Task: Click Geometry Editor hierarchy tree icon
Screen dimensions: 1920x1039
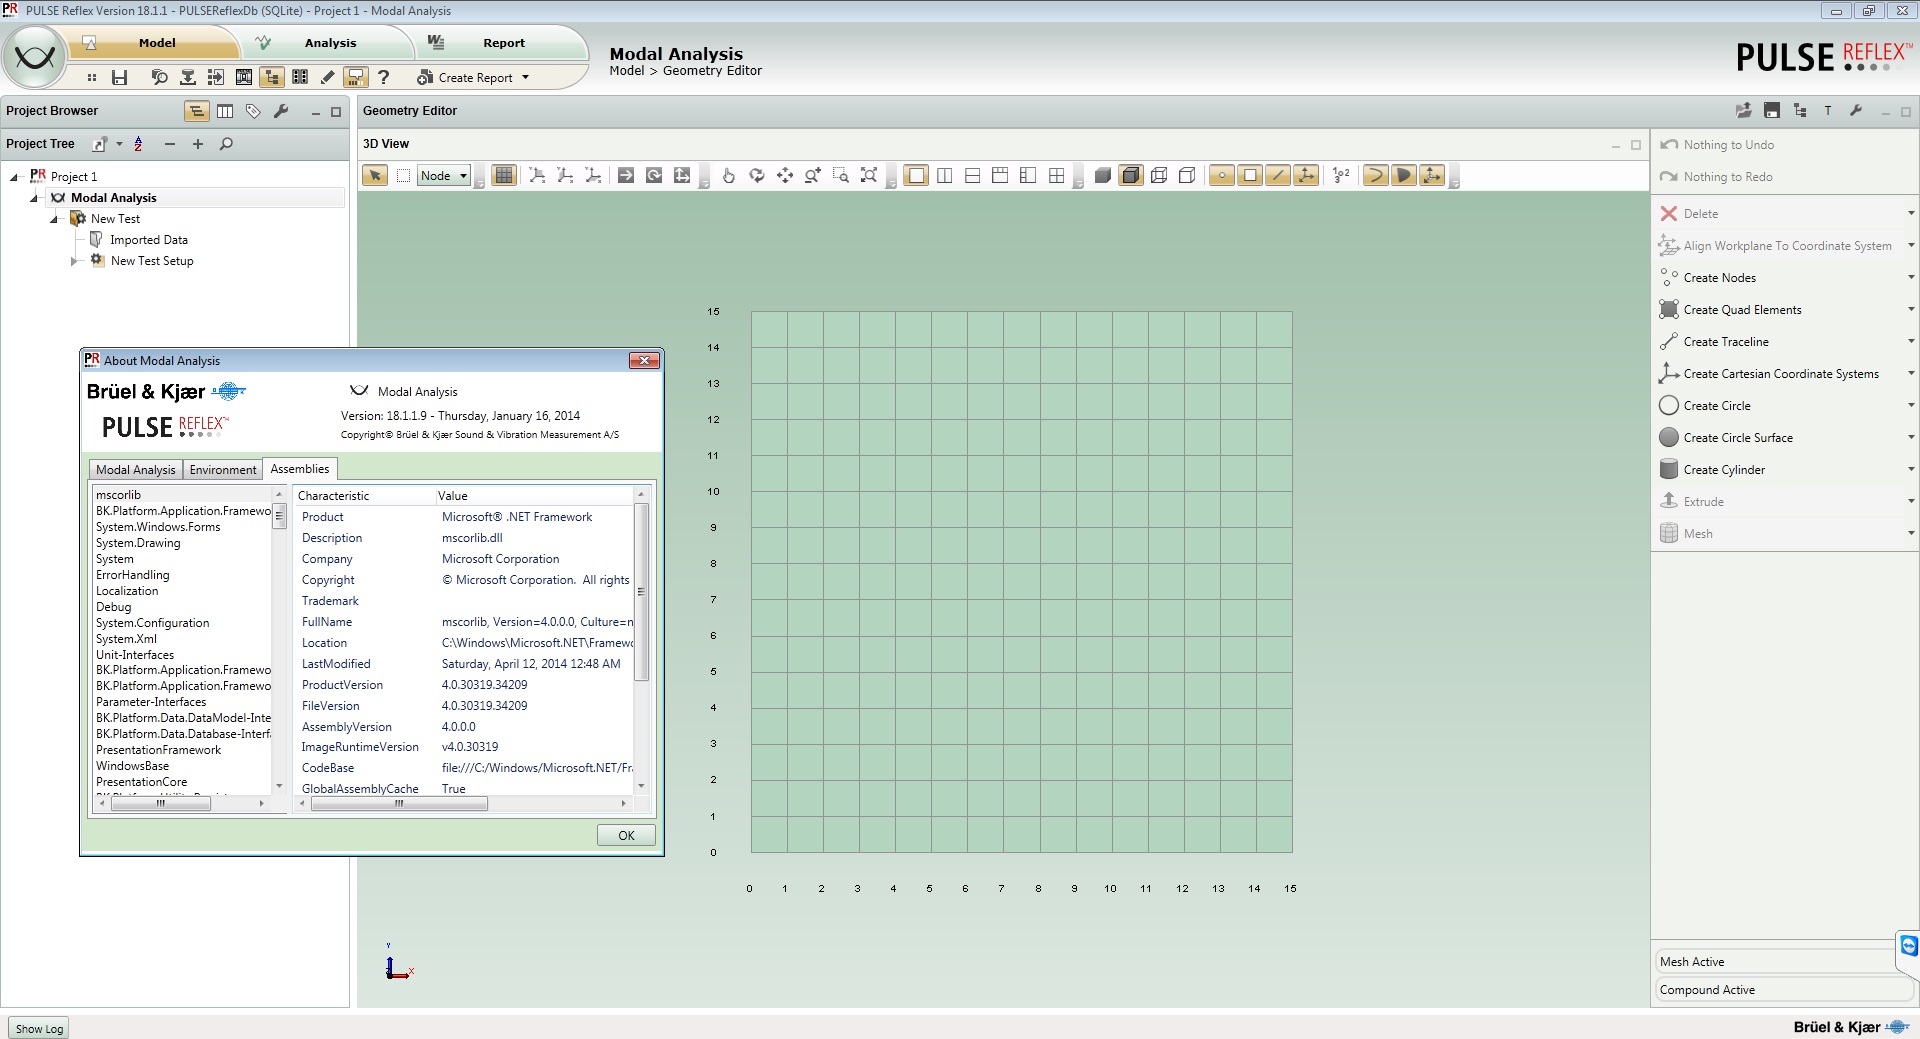Action: point(1800,111)
